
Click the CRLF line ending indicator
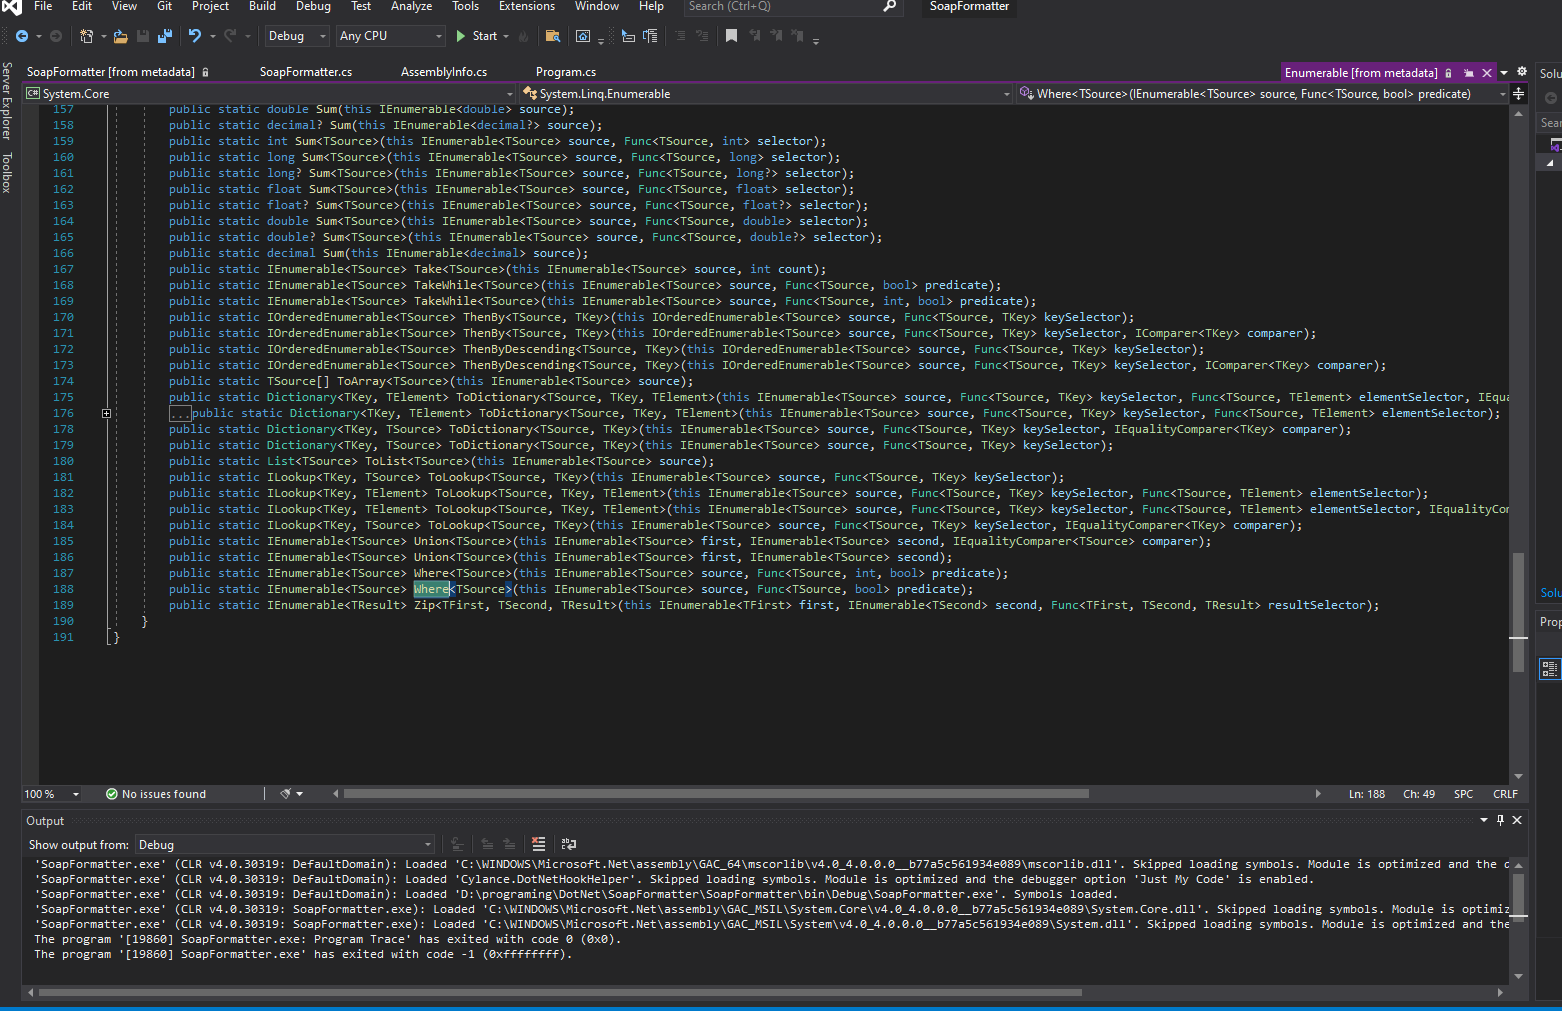click(x=1505, y=794)
